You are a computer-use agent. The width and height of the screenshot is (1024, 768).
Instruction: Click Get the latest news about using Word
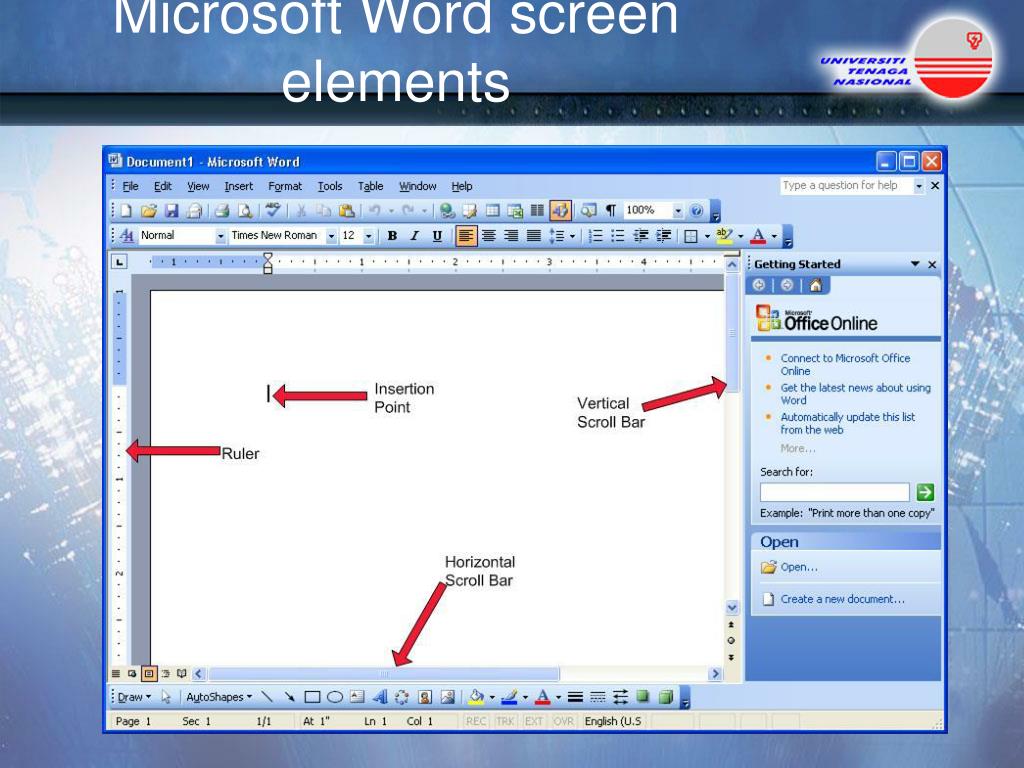click(856, 394)
